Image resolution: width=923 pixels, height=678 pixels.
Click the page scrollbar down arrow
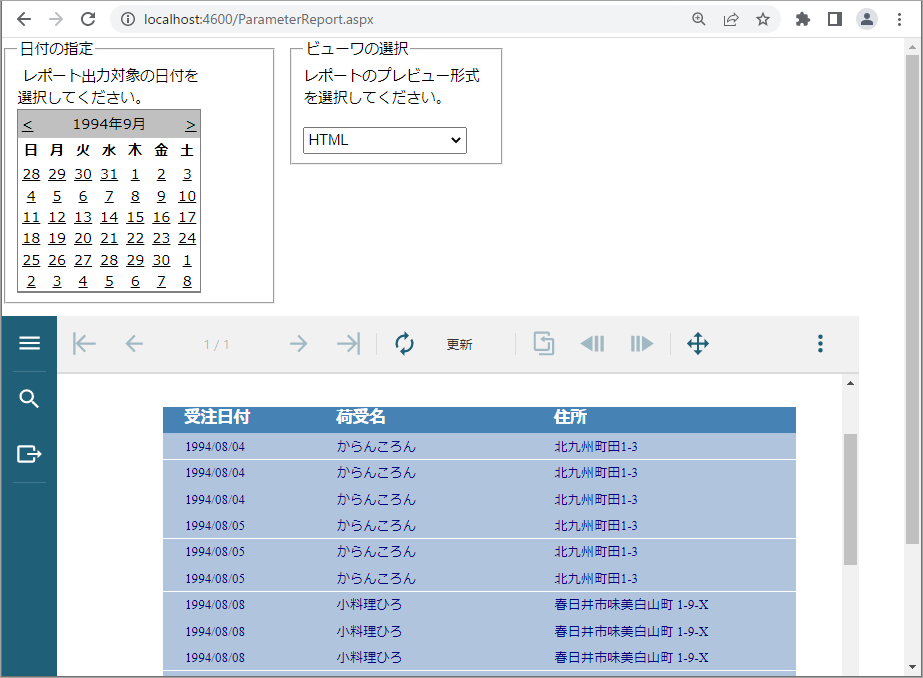click(912, 667)
